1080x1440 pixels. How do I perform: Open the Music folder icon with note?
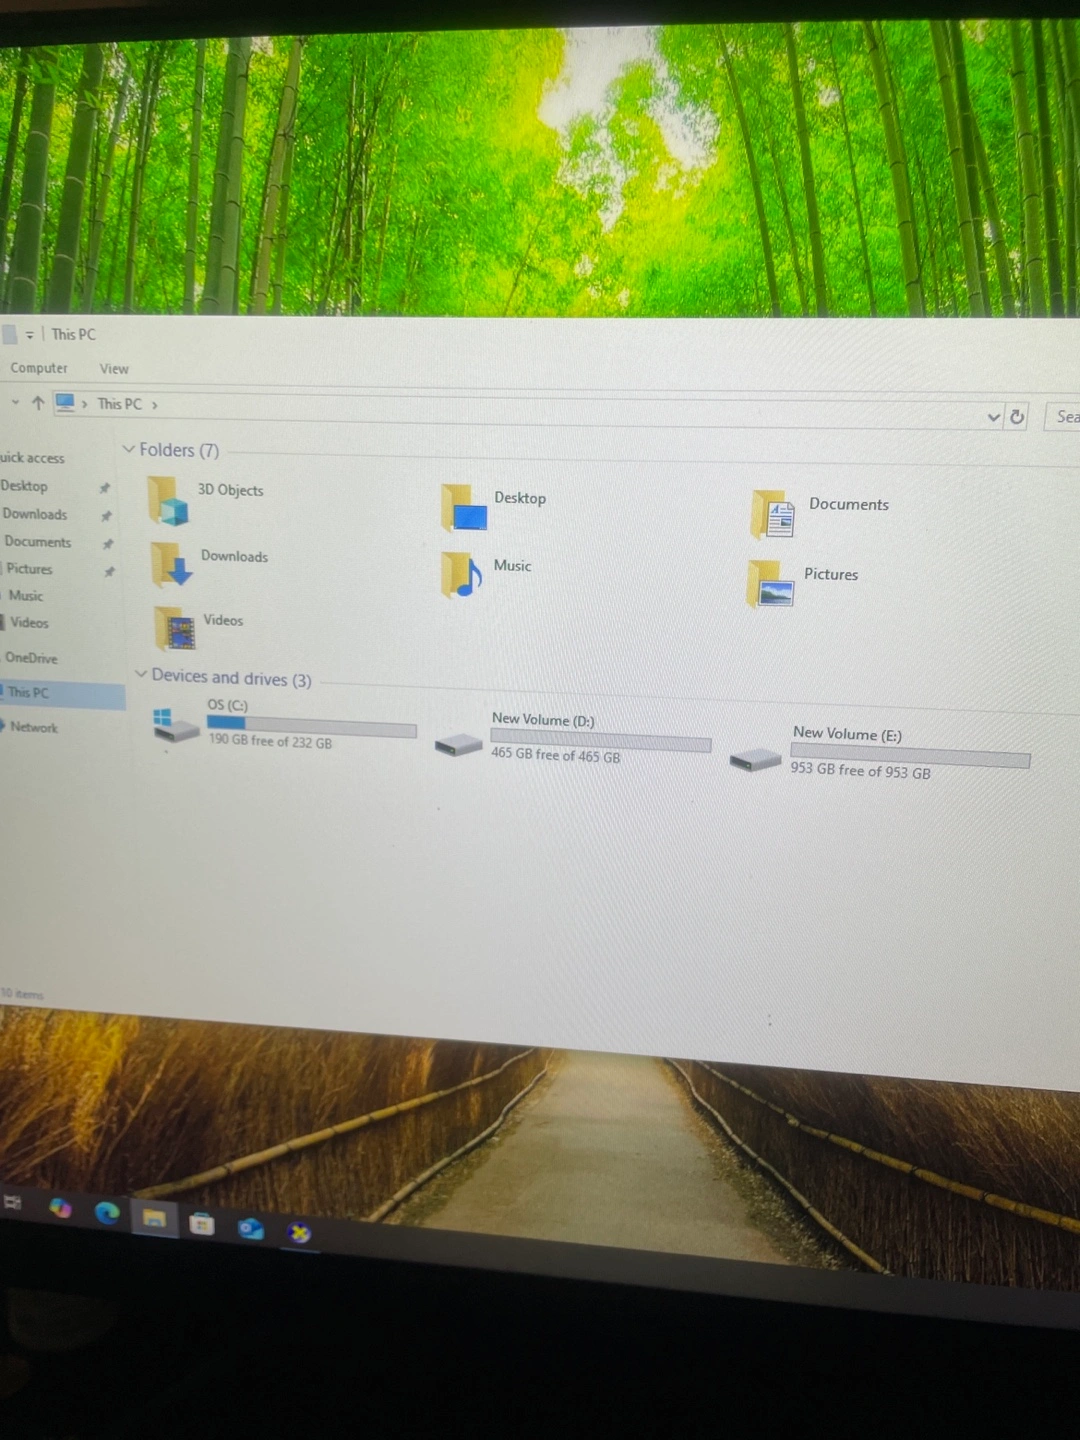(461, 575)
